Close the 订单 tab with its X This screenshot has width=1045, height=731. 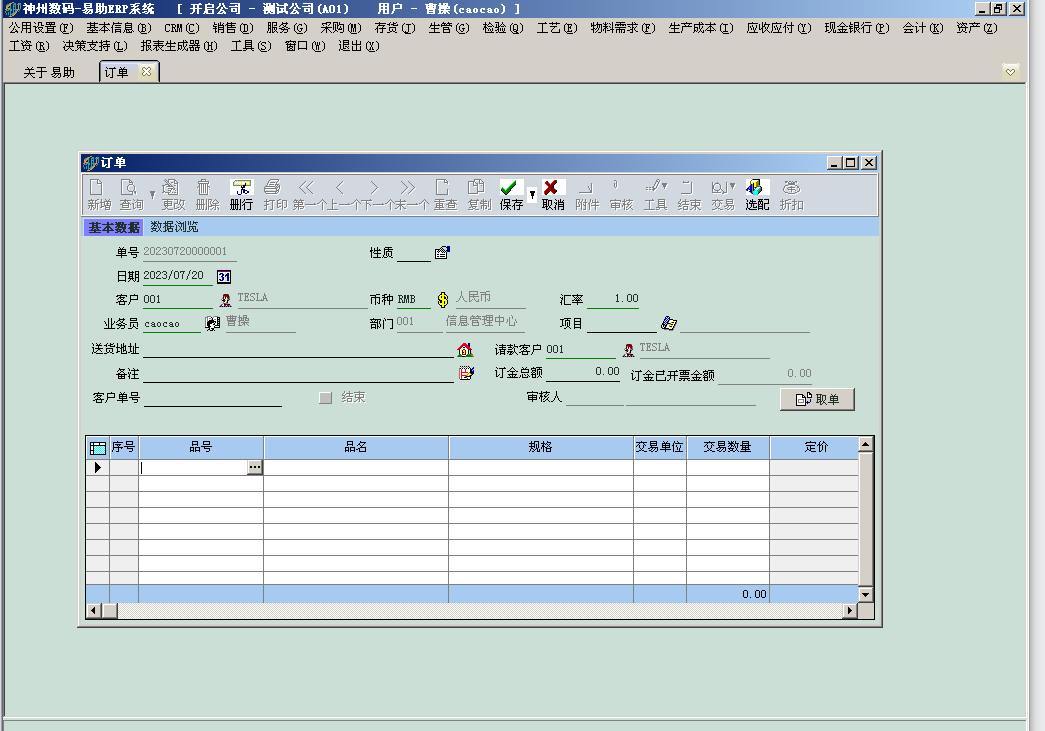[147, 71]
